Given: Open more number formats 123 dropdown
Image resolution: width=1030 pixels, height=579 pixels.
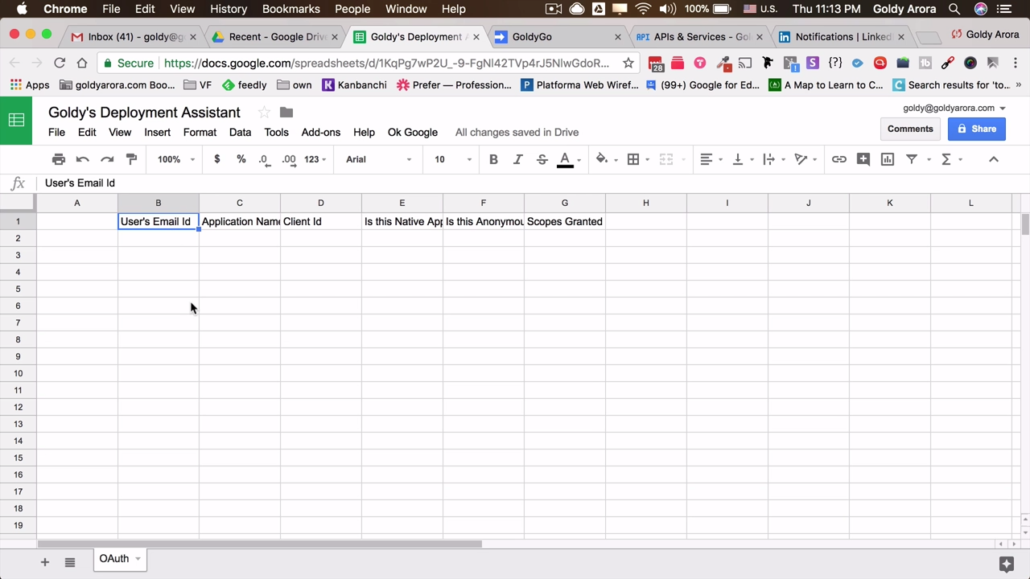Looking at the screenshot, I should click(315, 159).
